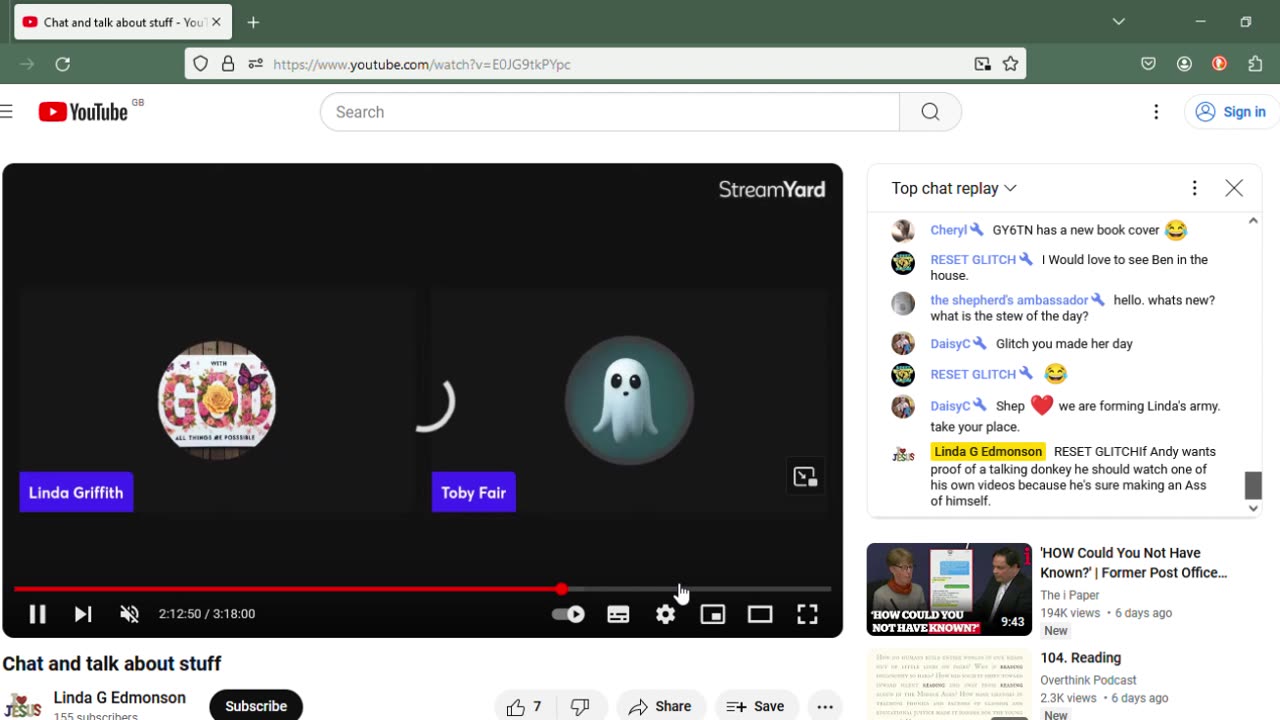Click the shepherd's ambassador chat name
This screenshot has height=720, width=1280.
[1009, 300]
